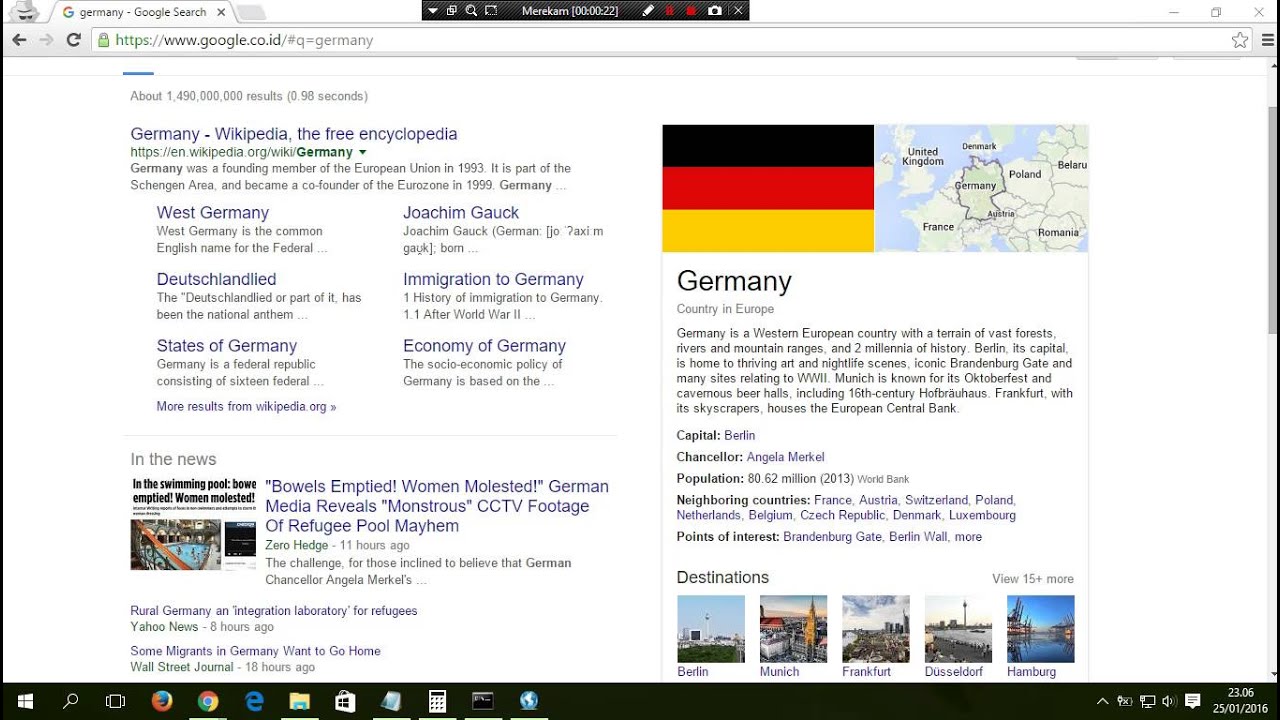
Task: Expand the recorder toolbar dropdown triangle
Action: point(433,11)
